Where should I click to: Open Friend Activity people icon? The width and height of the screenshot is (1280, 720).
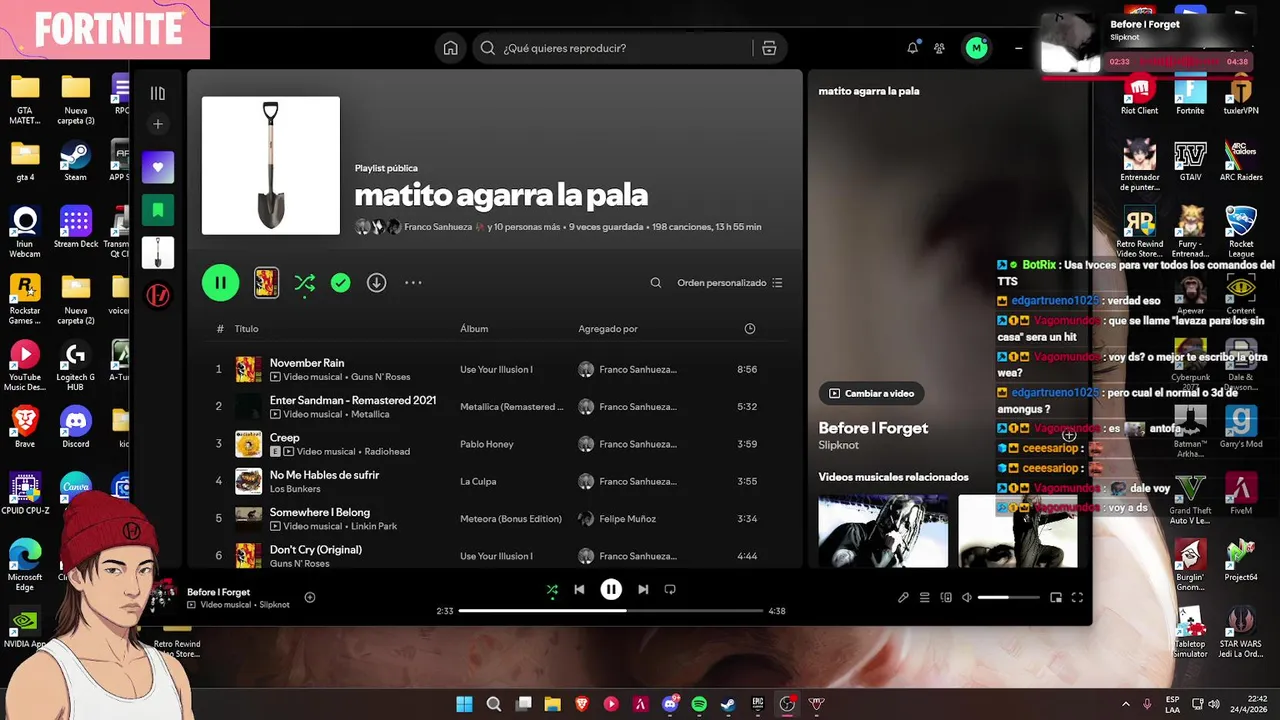940,48
